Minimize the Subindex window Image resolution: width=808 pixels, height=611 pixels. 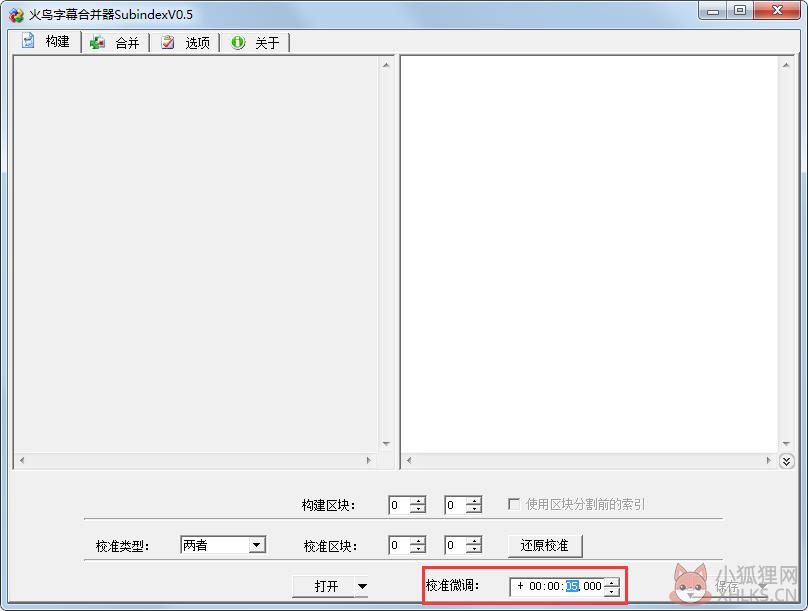click(713, 11)
